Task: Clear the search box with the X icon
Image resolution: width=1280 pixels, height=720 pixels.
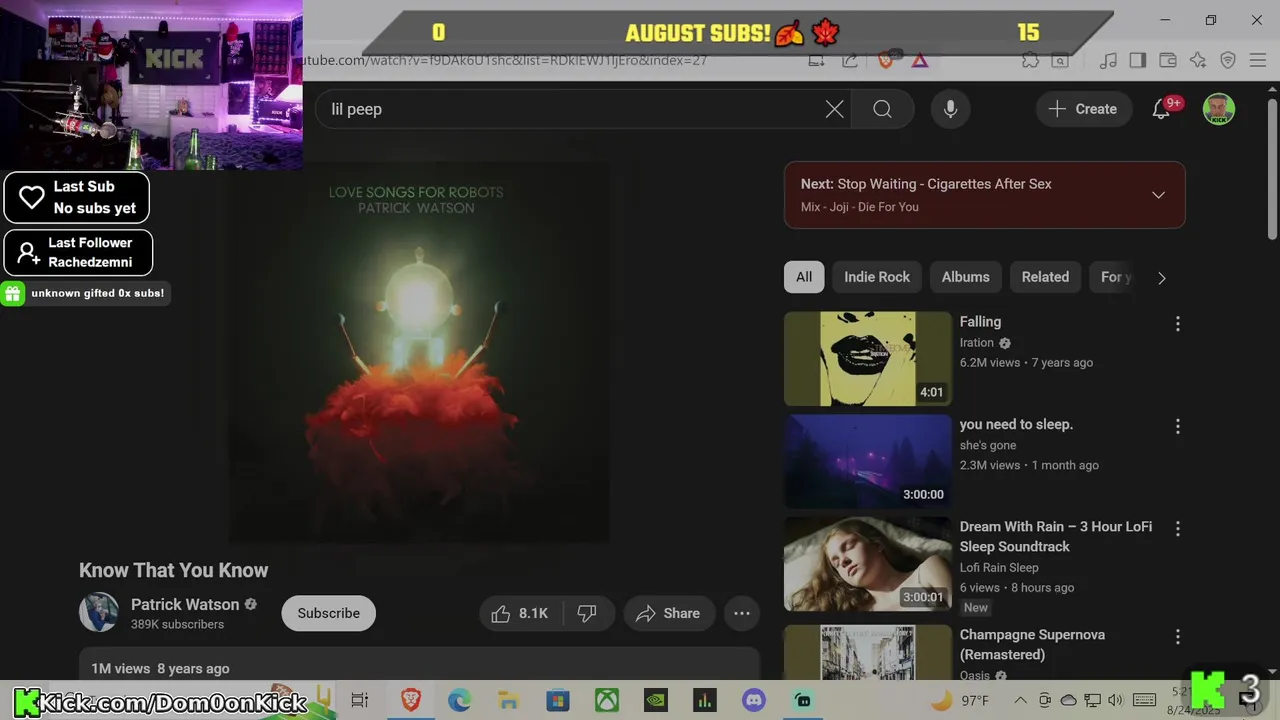Action: 834,109
